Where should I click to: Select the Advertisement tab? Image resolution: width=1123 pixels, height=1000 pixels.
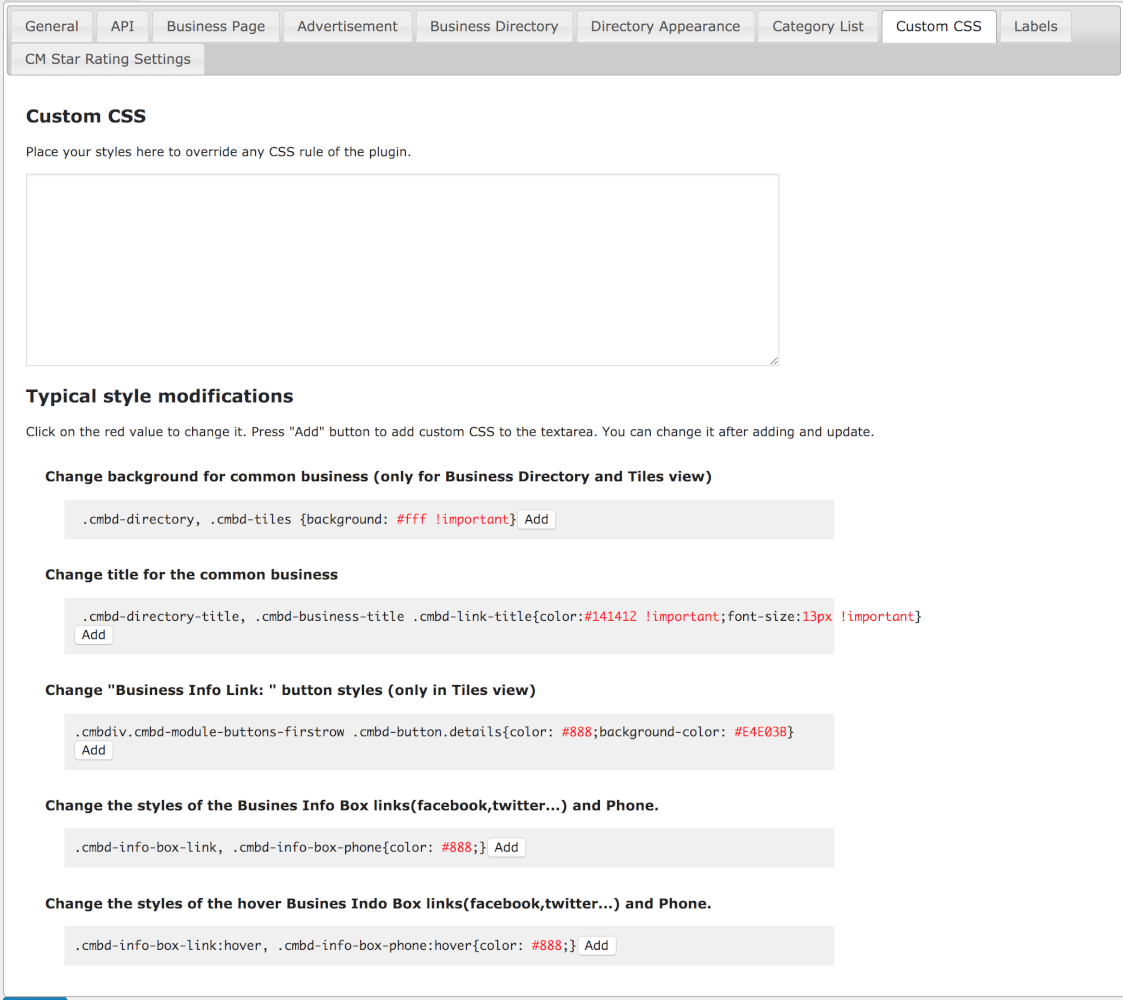pos(347,26)
